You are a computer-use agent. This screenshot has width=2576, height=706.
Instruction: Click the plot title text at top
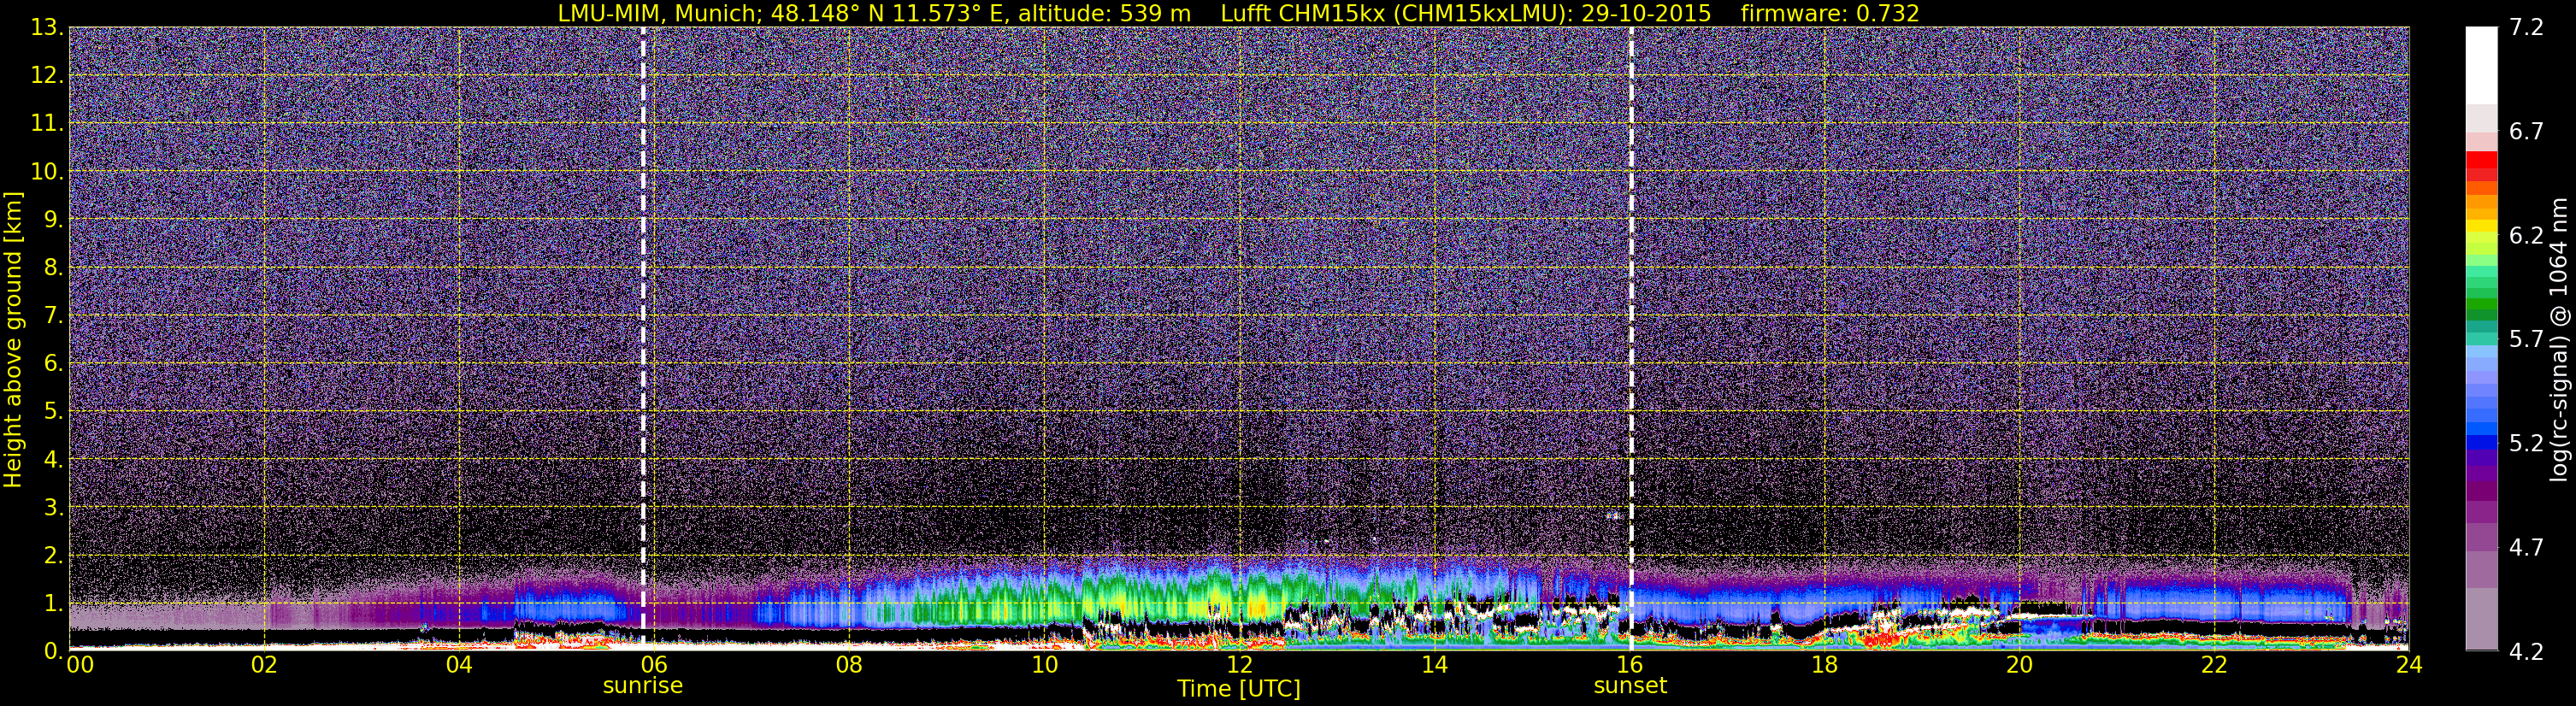(1238, 13)
